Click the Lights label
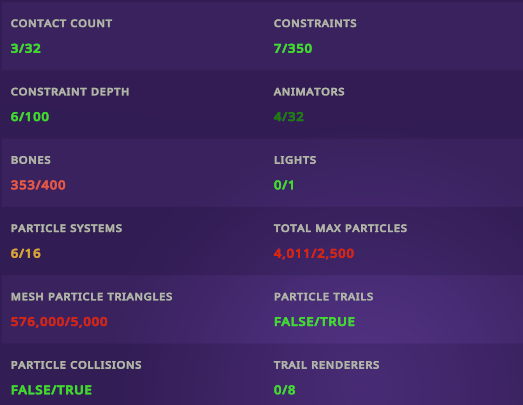523x405 pixels. pos(295,160)
